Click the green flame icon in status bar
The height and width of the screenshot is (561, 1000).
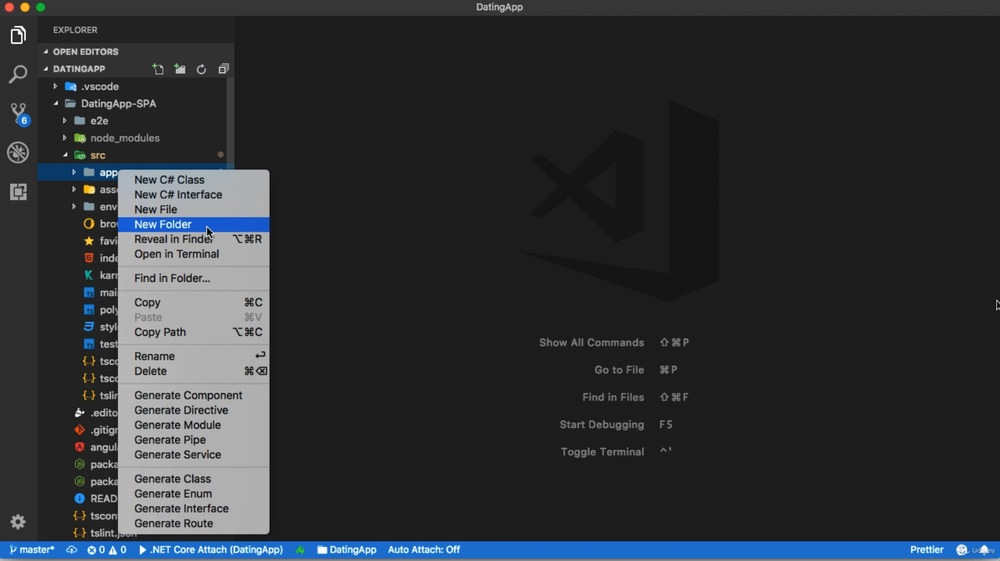[300, 550]
